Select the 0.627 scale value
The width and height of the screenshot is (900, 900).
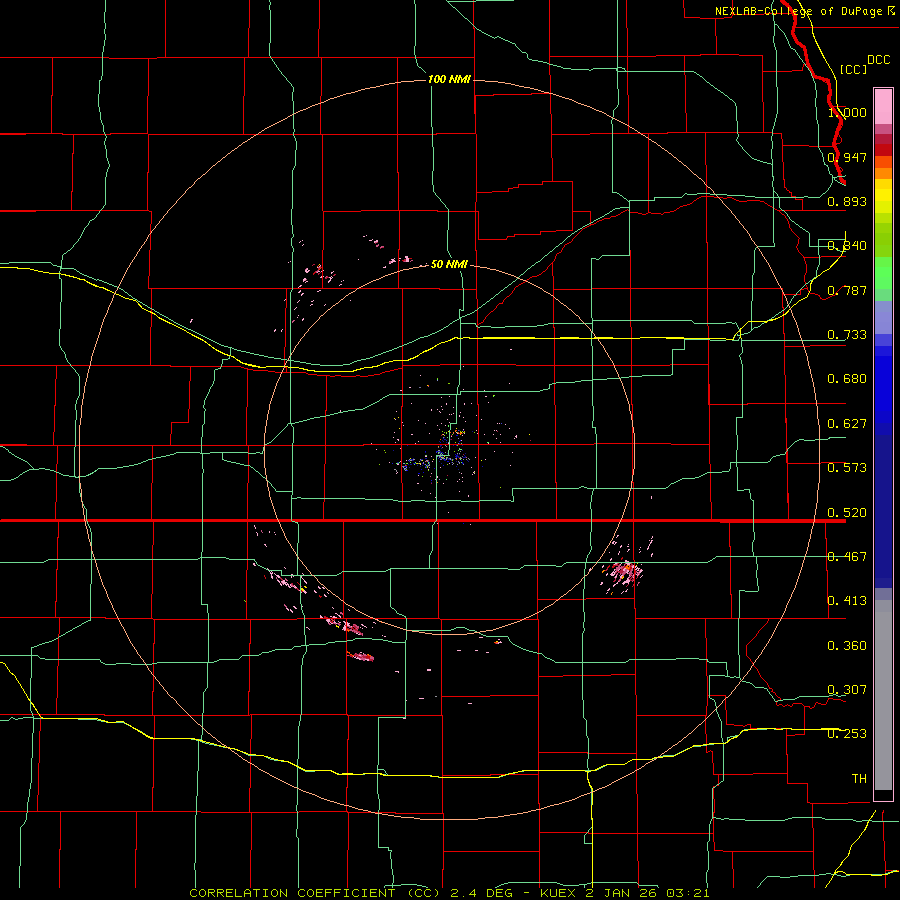(x=847, y=423)
